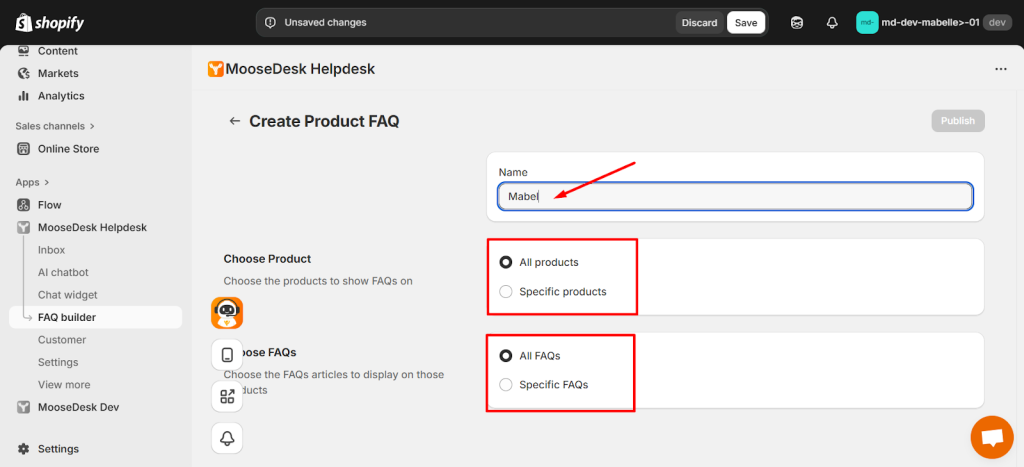Expand the Sales channels section
Image resolution: width=1024 pixels, height=467 pixels.
(x=55, y=126)
